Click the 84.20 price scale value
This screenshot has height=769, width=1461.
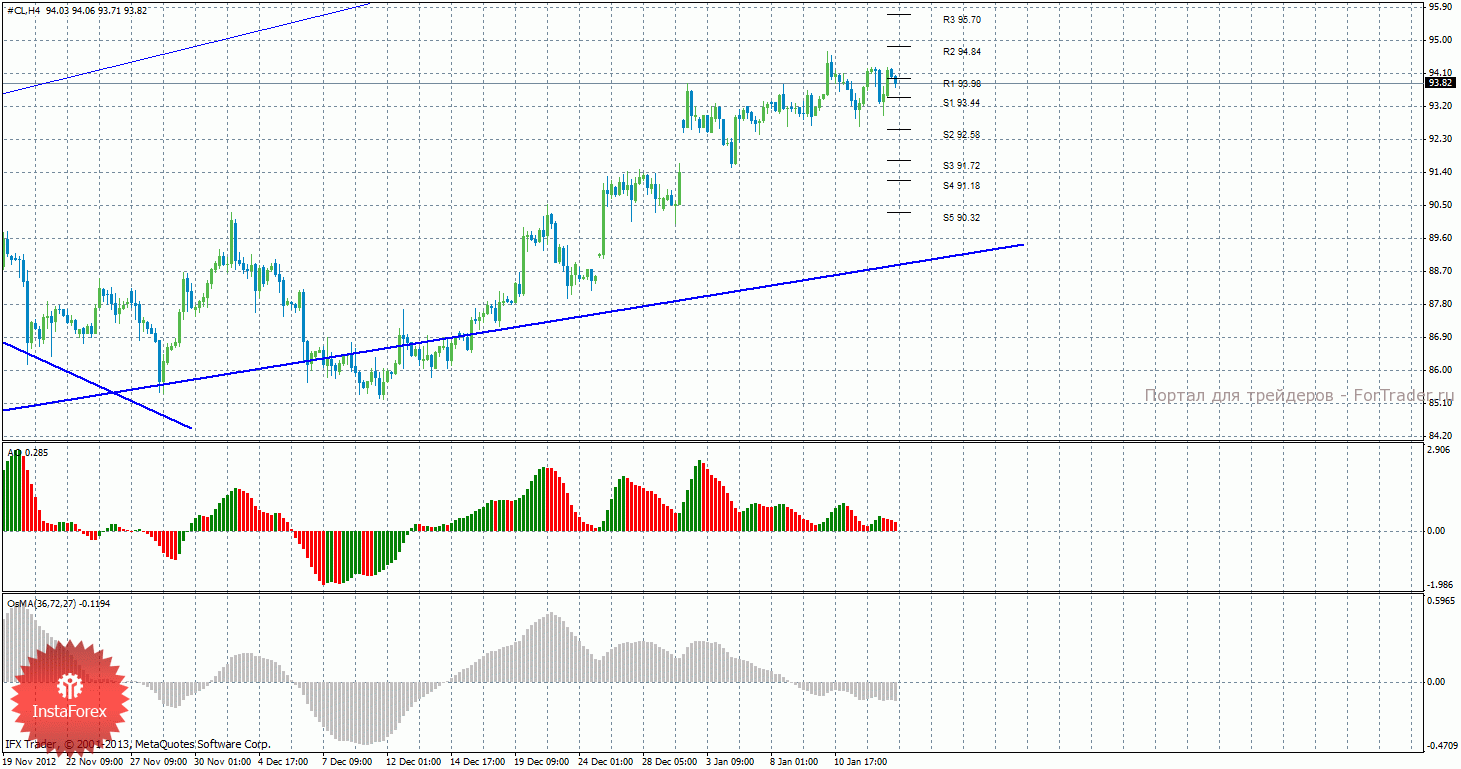coord(1440,436)
